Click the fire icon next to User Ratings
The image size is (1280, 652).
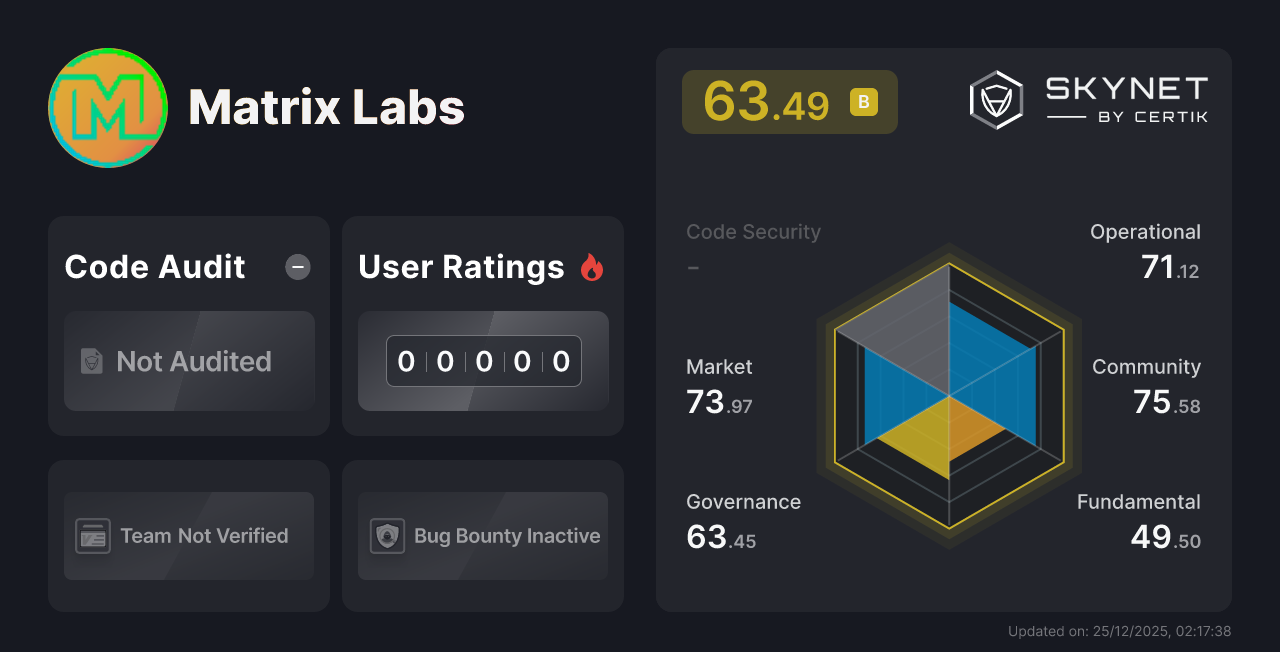pos(592,266)
